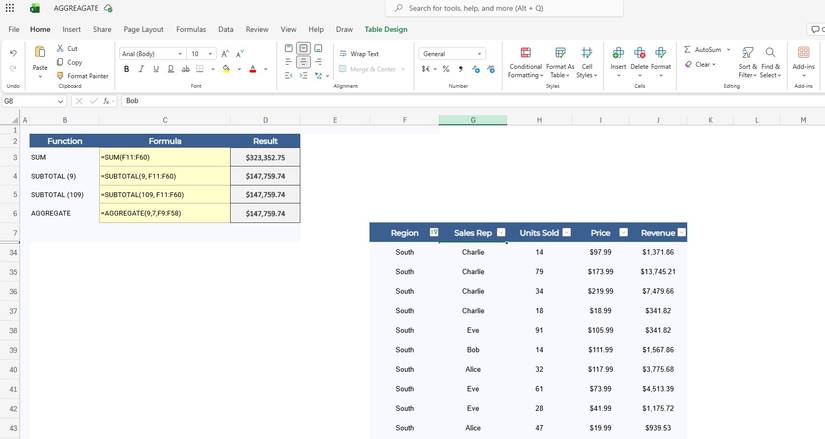
Task: Click the Redo arrow icon
Action: click(13, 68)
